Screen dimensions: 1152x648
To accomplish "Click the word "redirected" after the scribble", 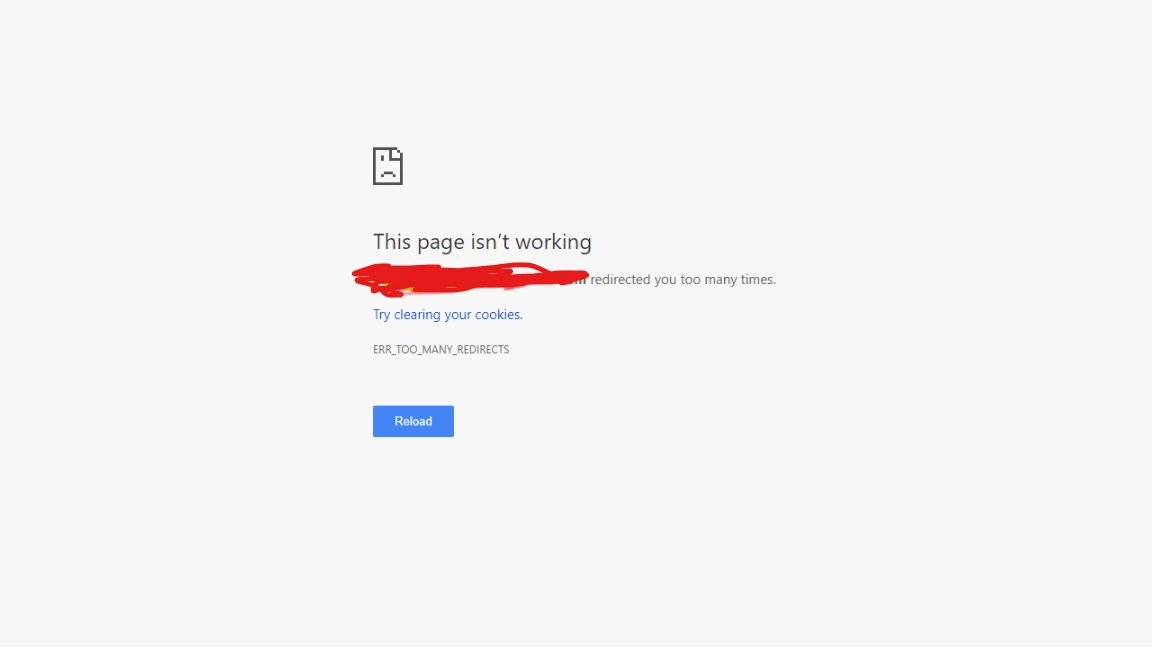I will (620, 279).
